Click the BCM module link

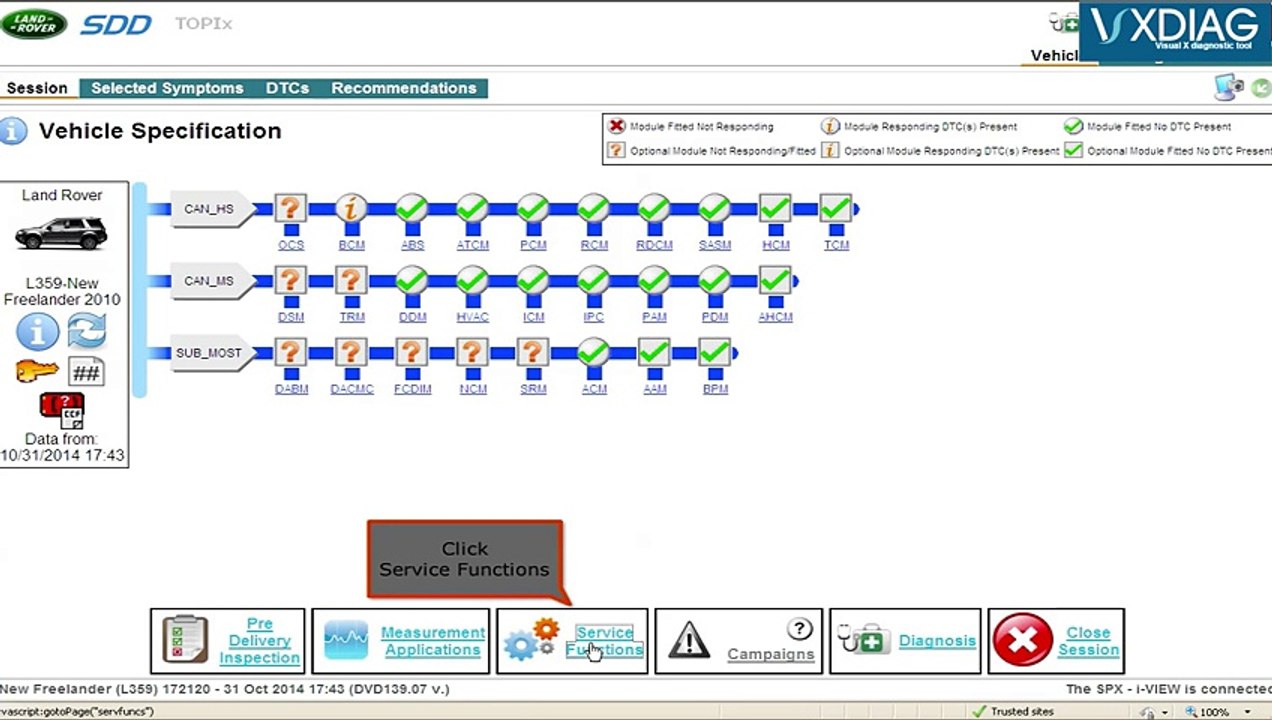point(351,245)
